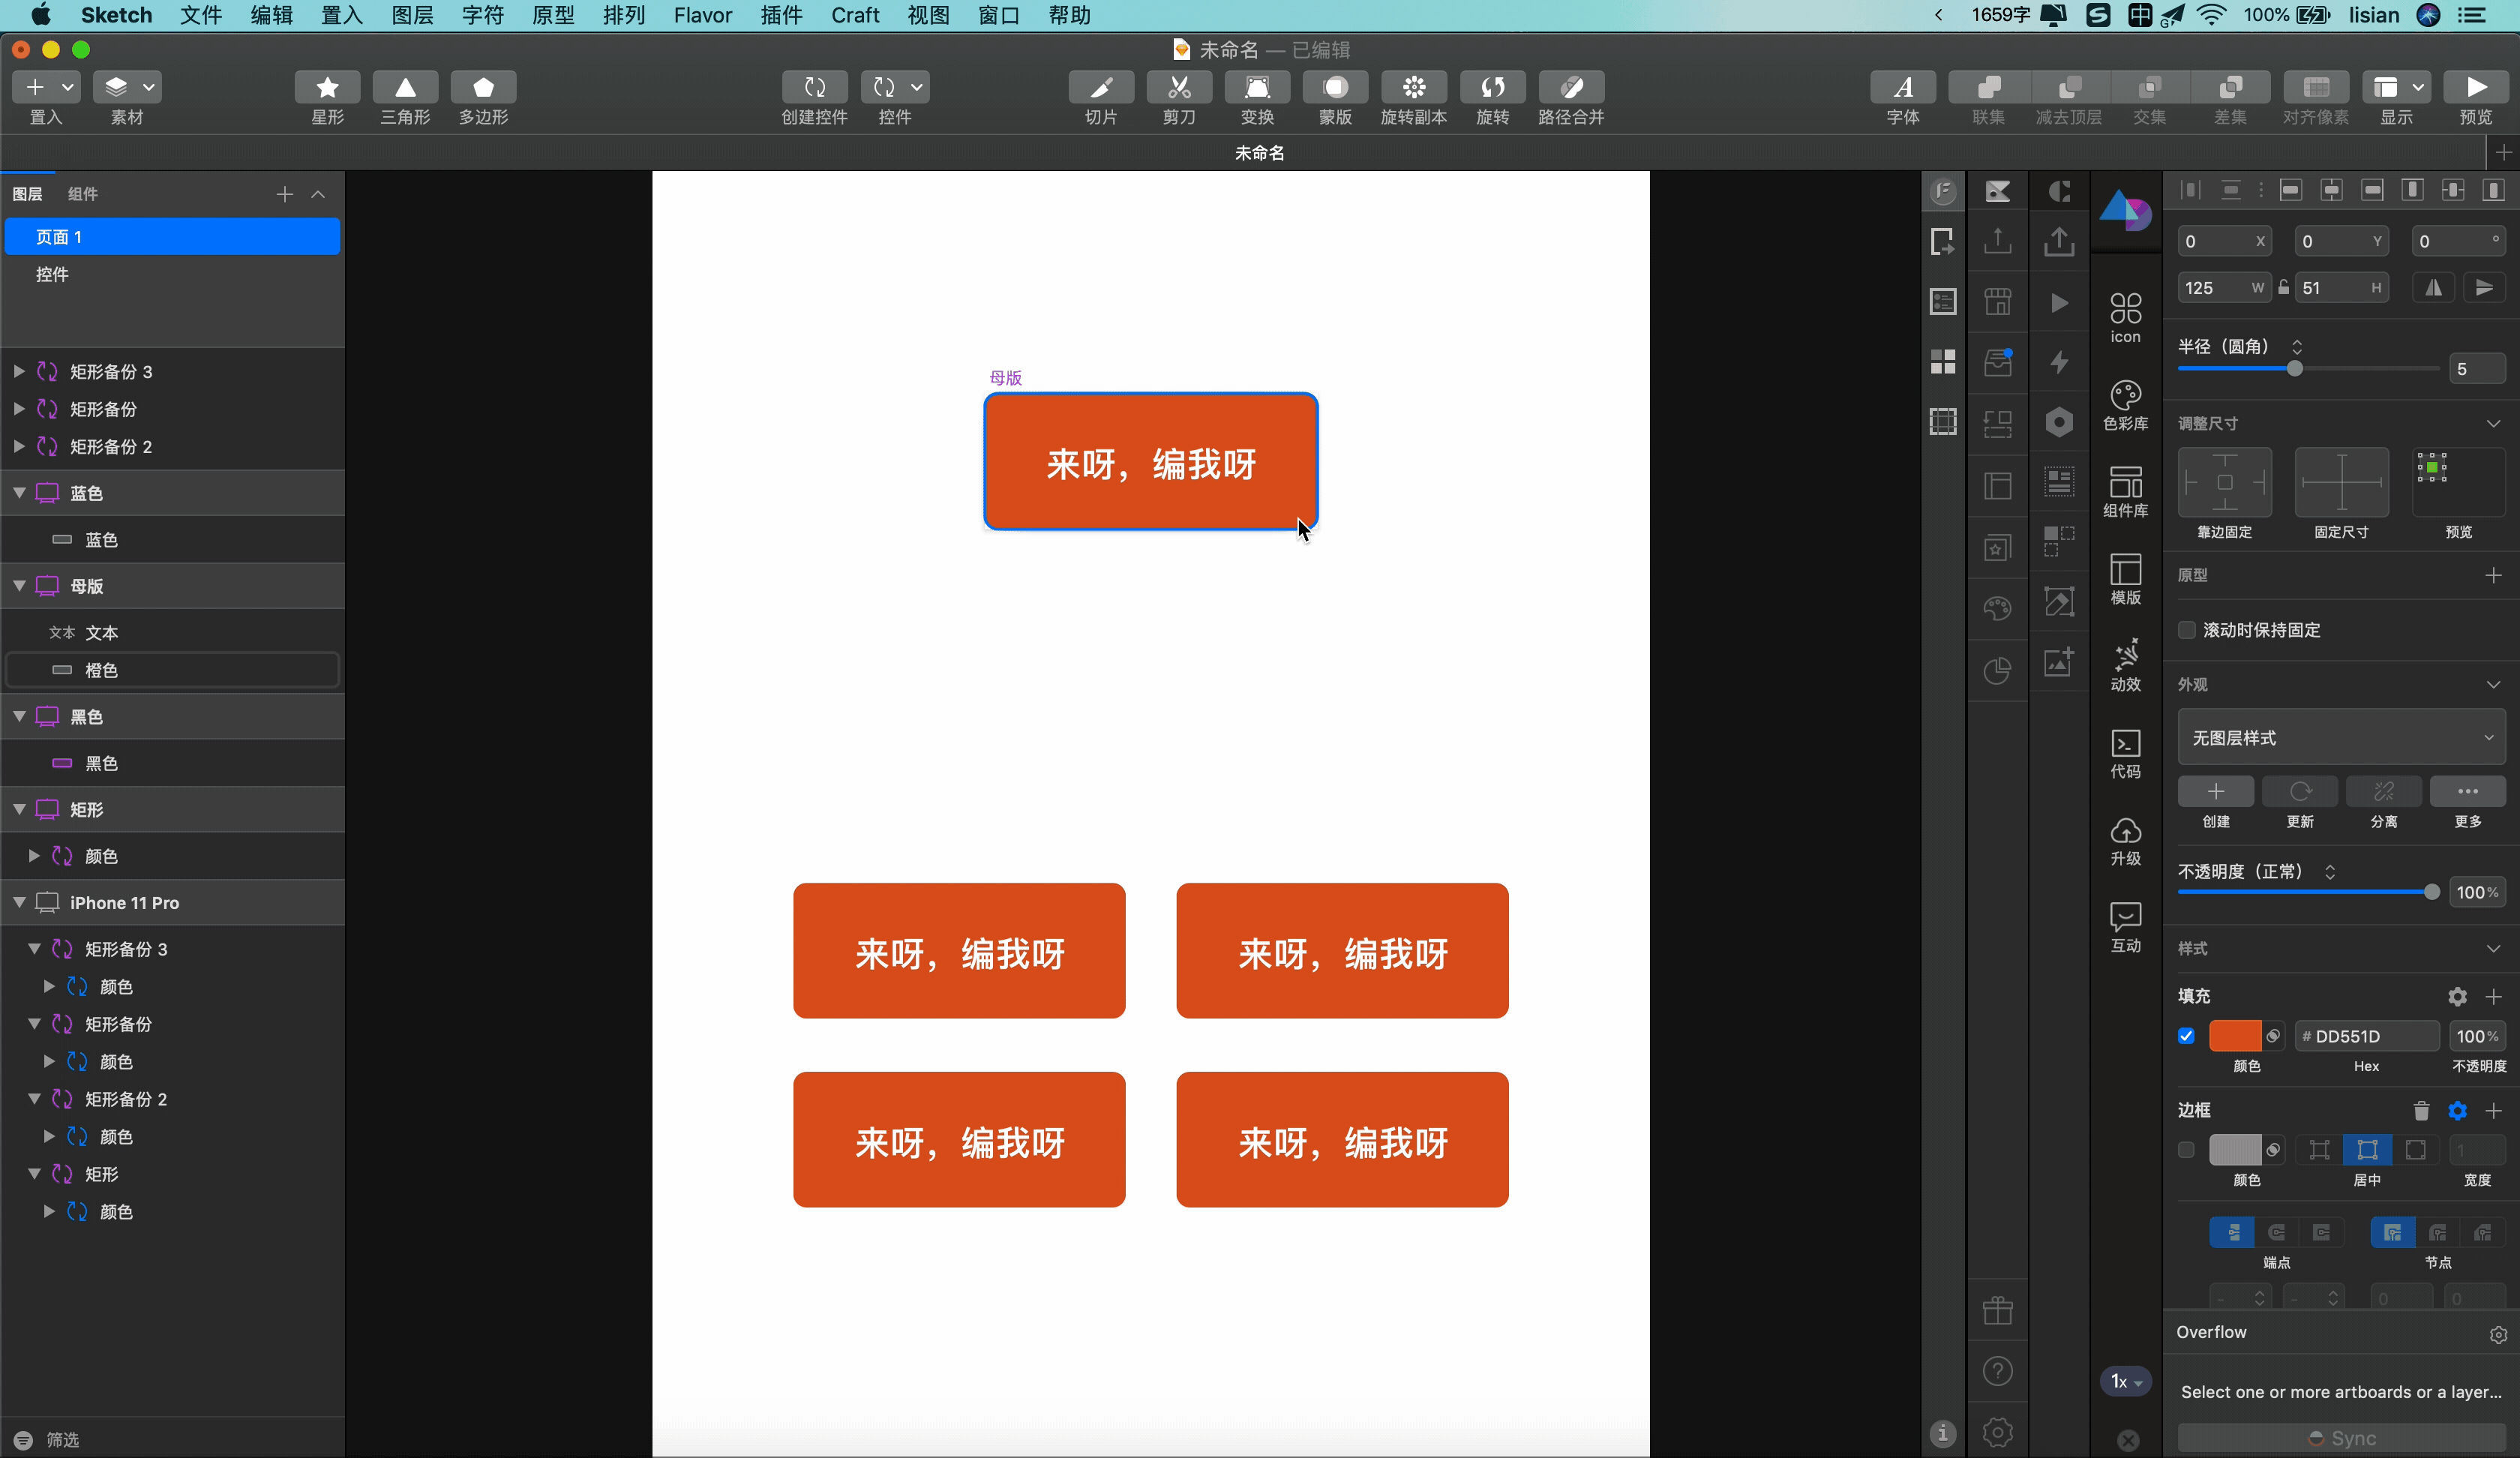
Task: Click the Preview play button in toolbar
Action: [x=2475, y=88]
